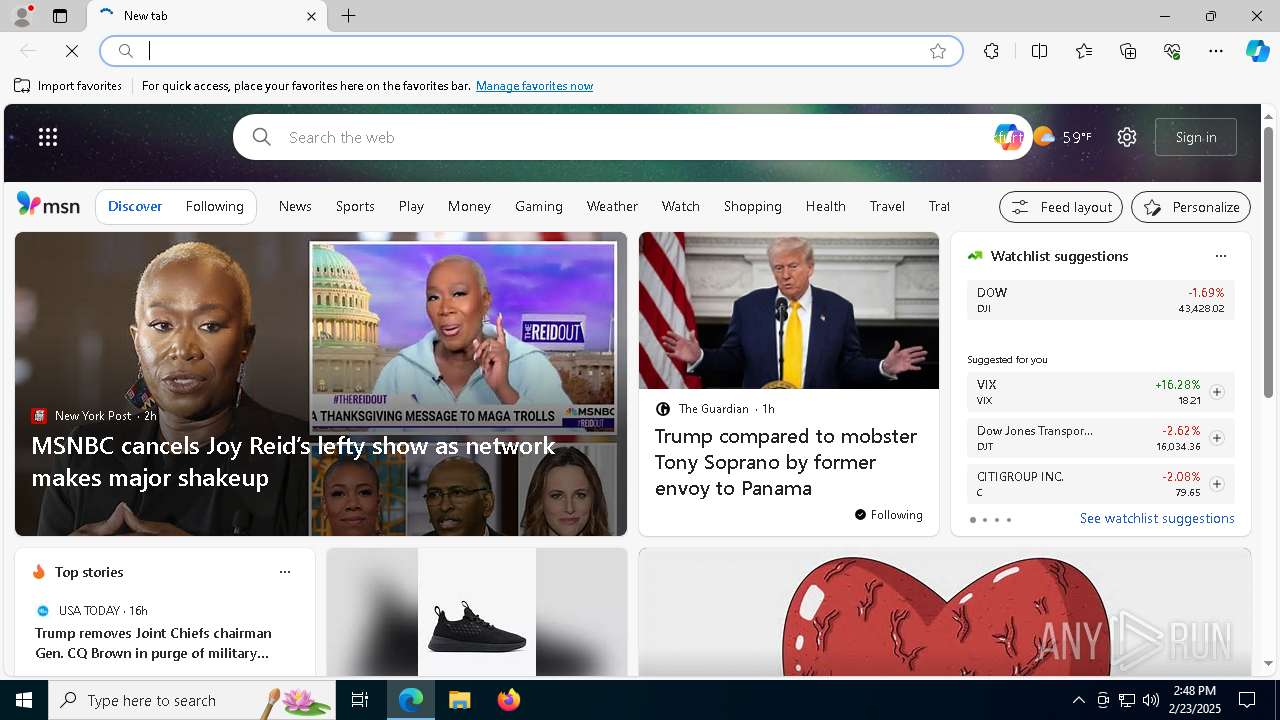This screenshot has height=720, width=1280.
Task: Add VIX to watchlist
Action: [1216, 392]
